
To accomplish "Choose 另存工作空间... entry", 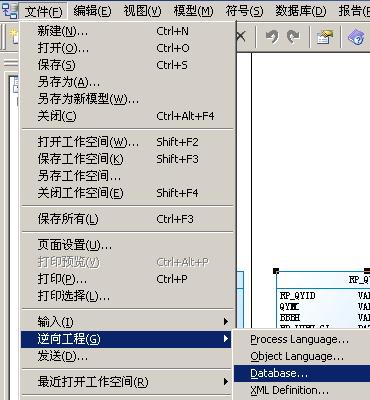I will click(127, 176).
